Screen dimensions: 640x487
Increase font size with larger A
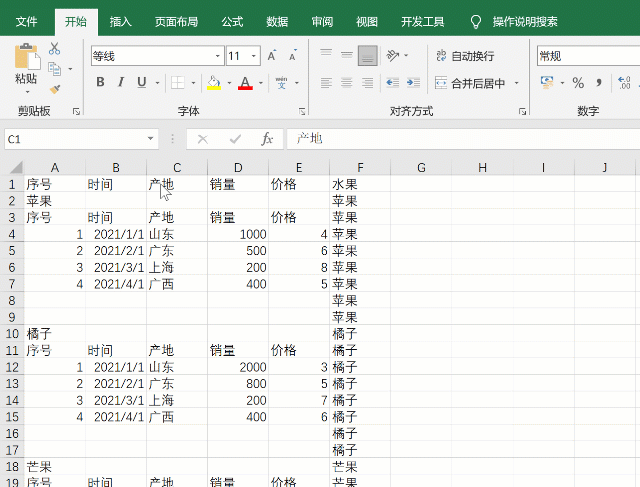[x=272, y=56]
